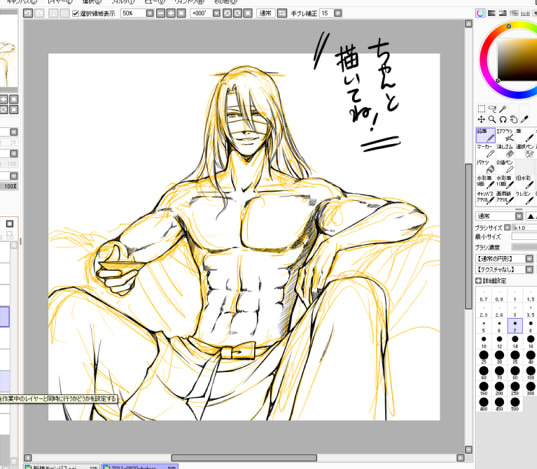Open the brush shape 通常の円形 dropdown

tap(529, 258)
